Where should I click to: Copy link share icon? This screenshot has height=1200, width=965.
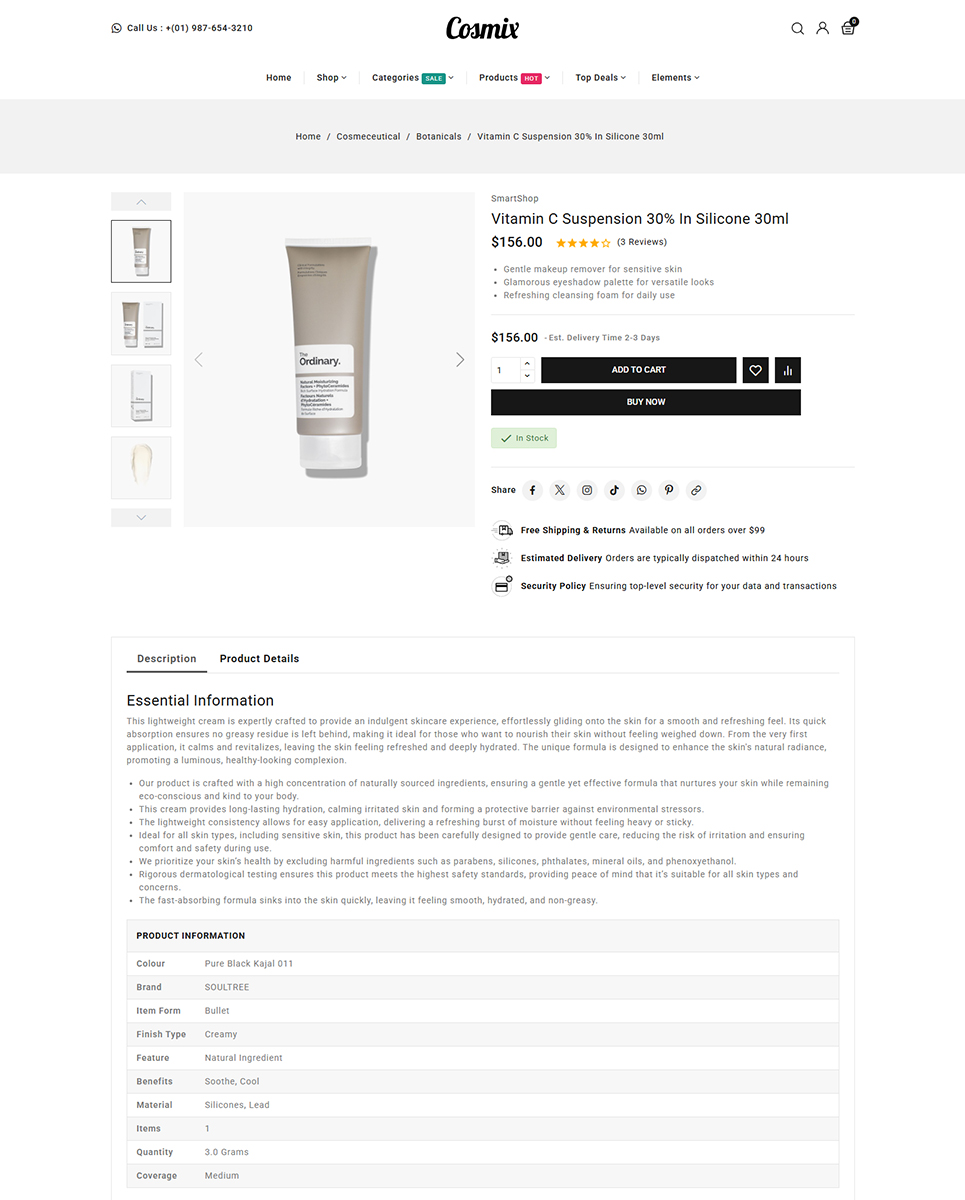click(696, 490)
